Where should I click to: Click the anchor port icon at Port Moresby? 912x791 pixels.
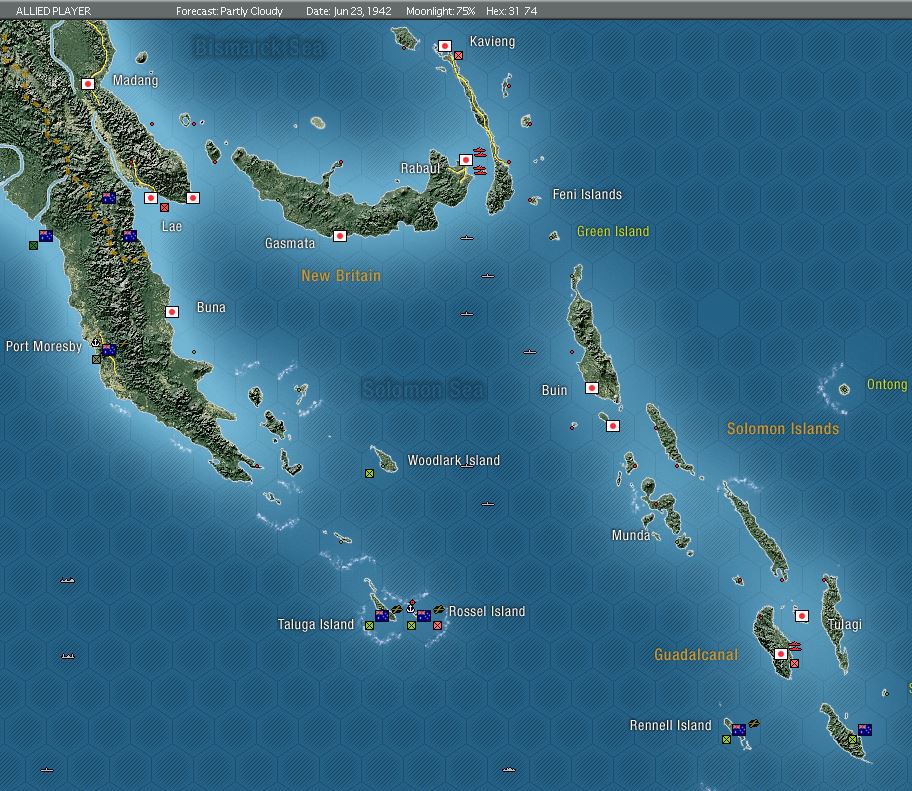(x=96, y=343)
